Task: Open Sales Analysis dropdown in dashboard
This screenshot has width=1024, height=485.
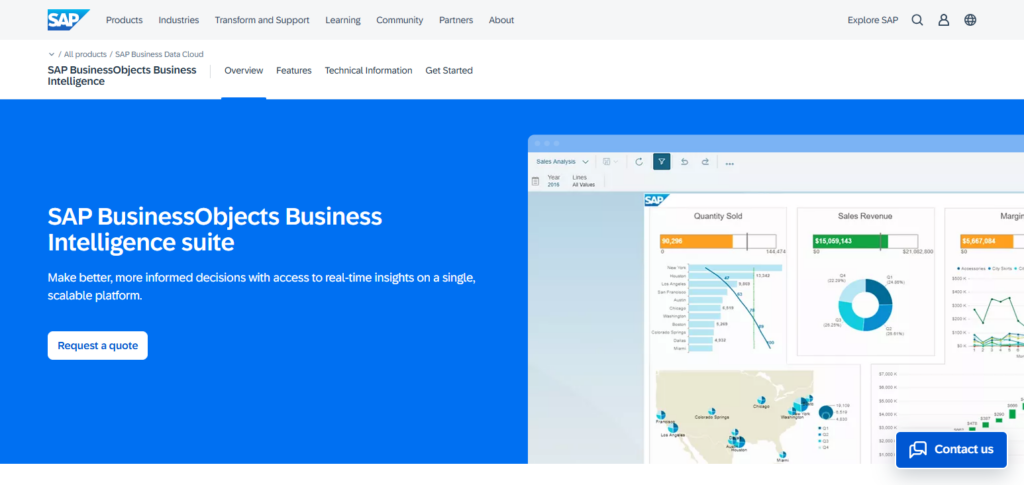Action: (x=562, y=161)
